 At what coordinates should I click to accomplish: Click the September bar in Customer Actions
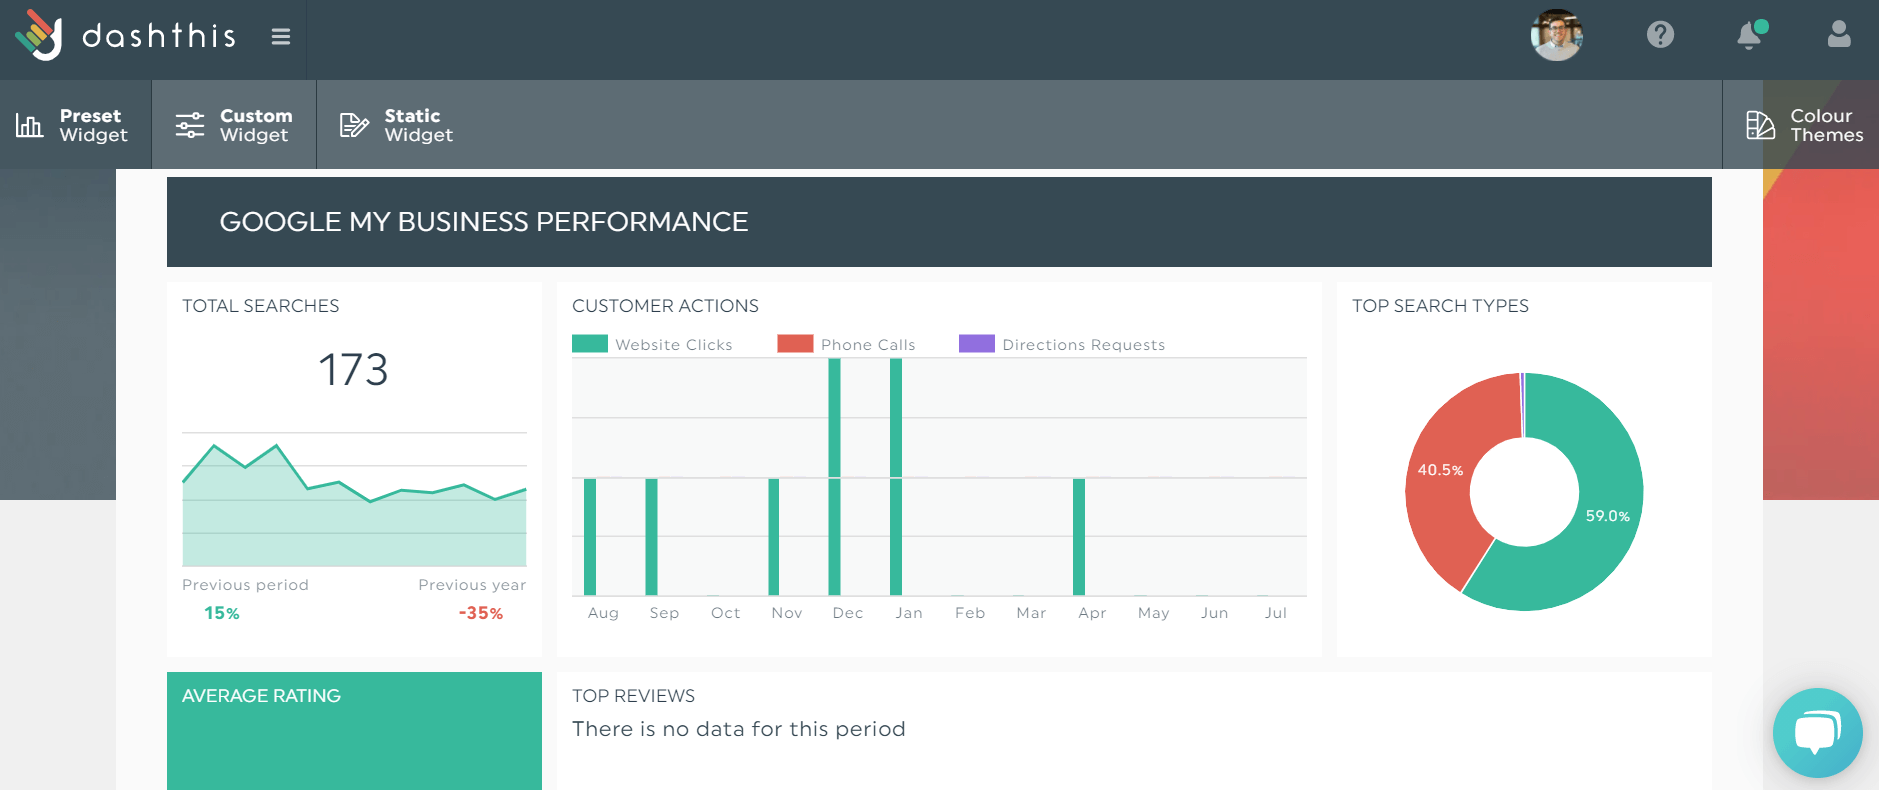tap(651, 537)
